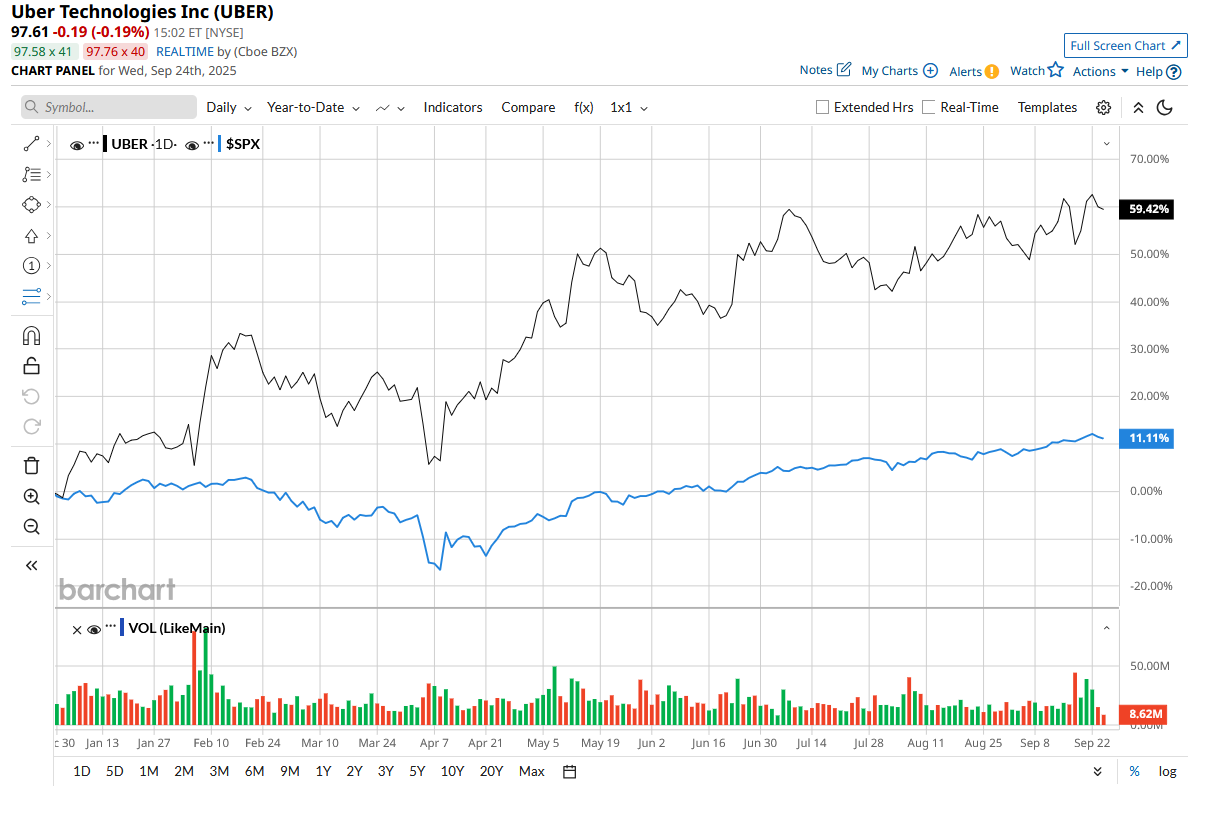This screenshot has height=835, width=1205.
Task: Open the My Charts link
Action: (899, 71)
